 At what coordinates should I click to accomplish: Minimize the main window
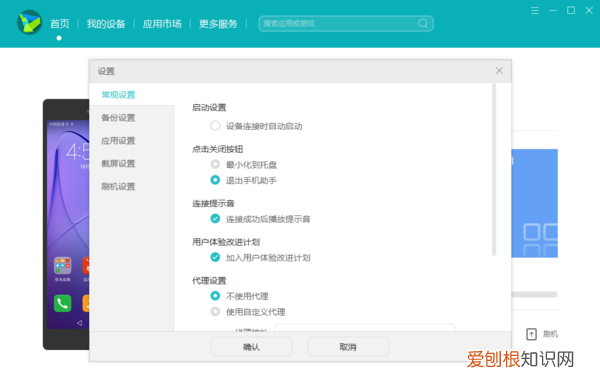[553, 10]
